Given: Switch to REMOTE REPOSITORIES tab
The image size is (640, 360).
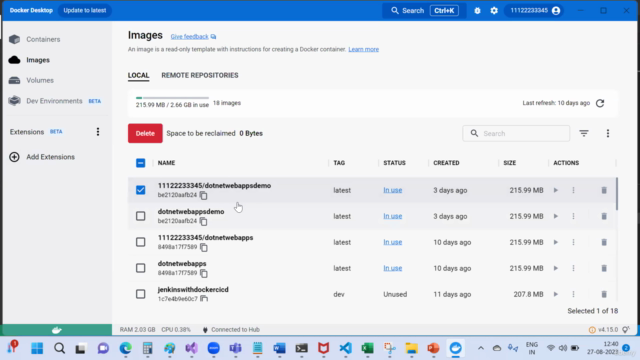Looking at the screenshot, I should (200, 76).
